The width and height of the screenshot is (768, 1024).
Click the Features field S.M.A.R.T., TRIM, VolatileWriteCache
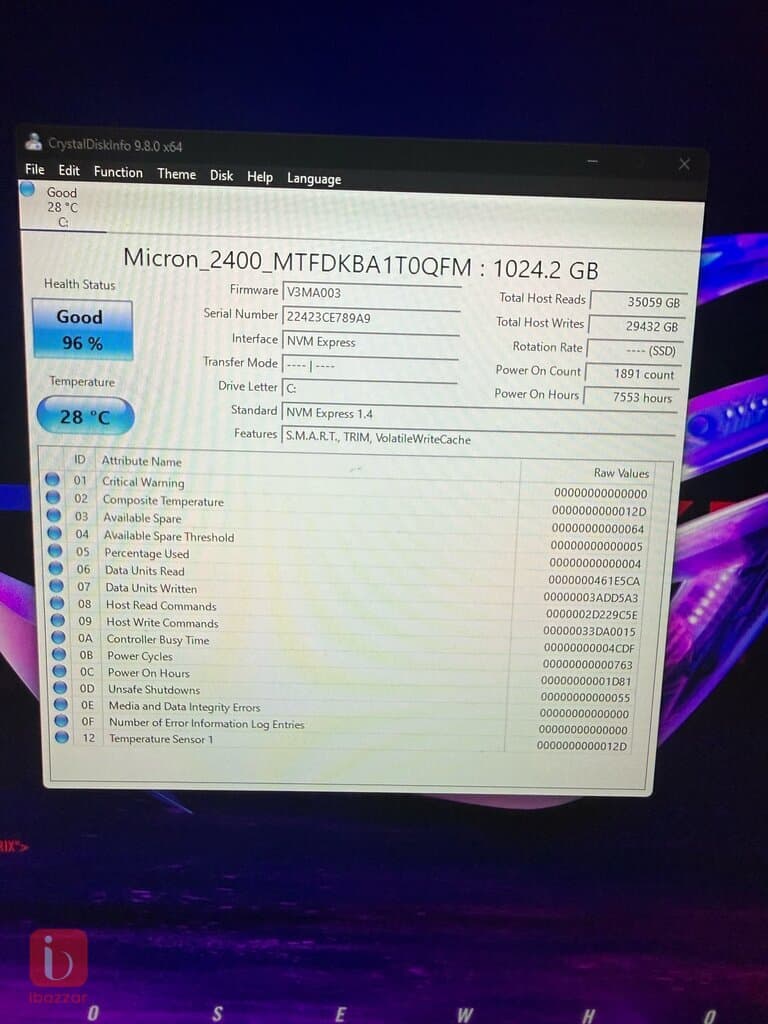(478, 438)
